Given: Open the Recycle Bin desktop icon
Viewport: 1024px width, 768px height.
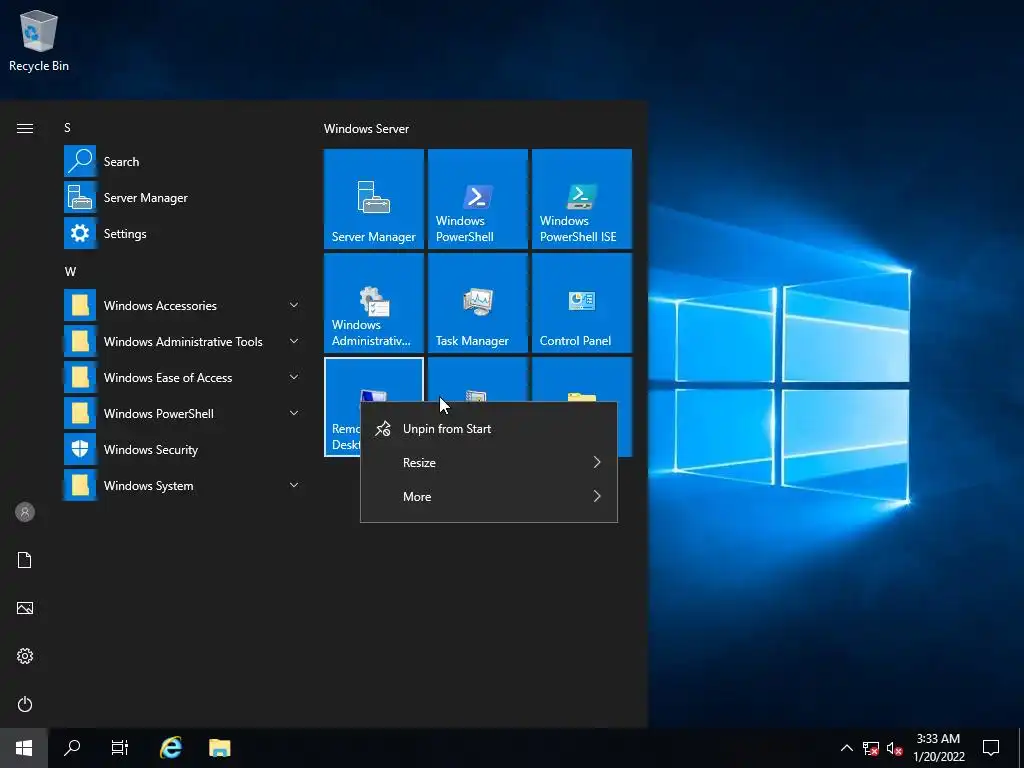Looking at the screenshot, I should (39, 40).
